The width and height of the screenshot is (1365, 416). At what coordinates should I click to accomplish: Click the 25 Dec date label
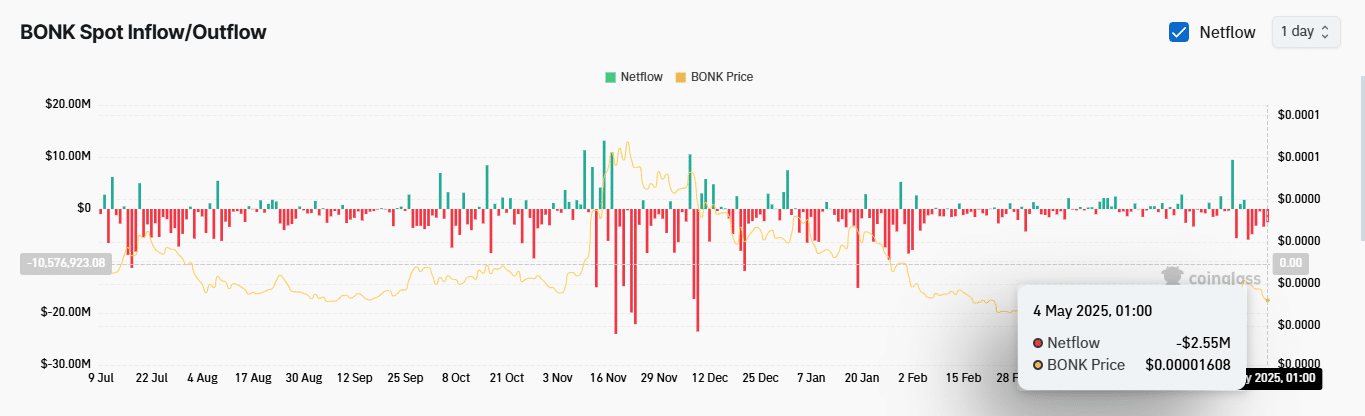[761, 379]
